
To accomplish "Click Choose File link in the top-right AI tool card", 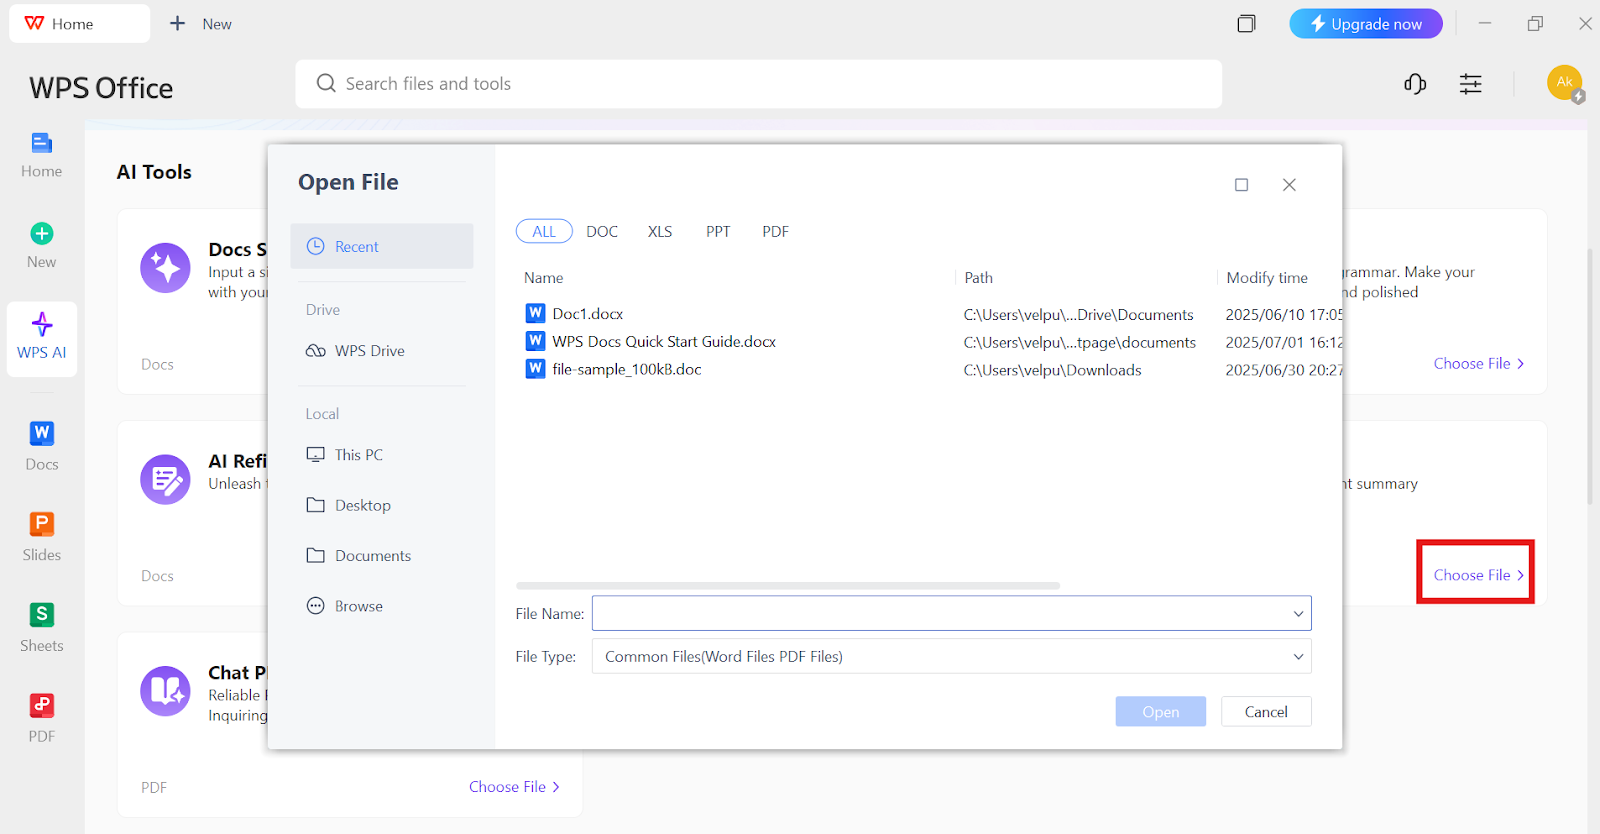I will pyautogui.click(x=1479, y=364).
